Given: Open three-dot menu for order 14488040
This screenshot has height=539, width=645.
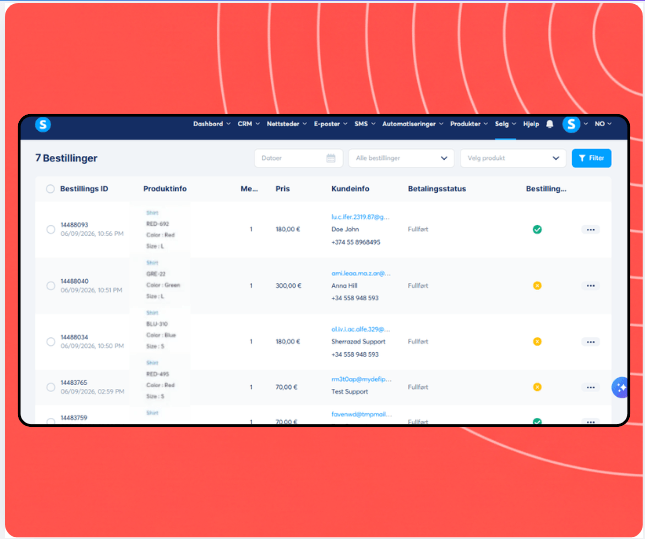Looking at the screenshot, I should [x=591, y=286].
